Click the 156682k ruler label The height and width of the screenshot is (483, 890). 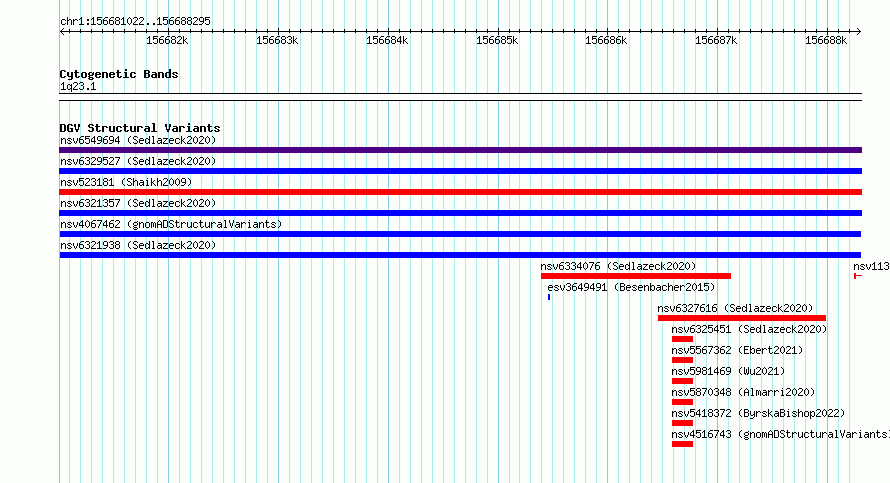(x=167, y=40)
